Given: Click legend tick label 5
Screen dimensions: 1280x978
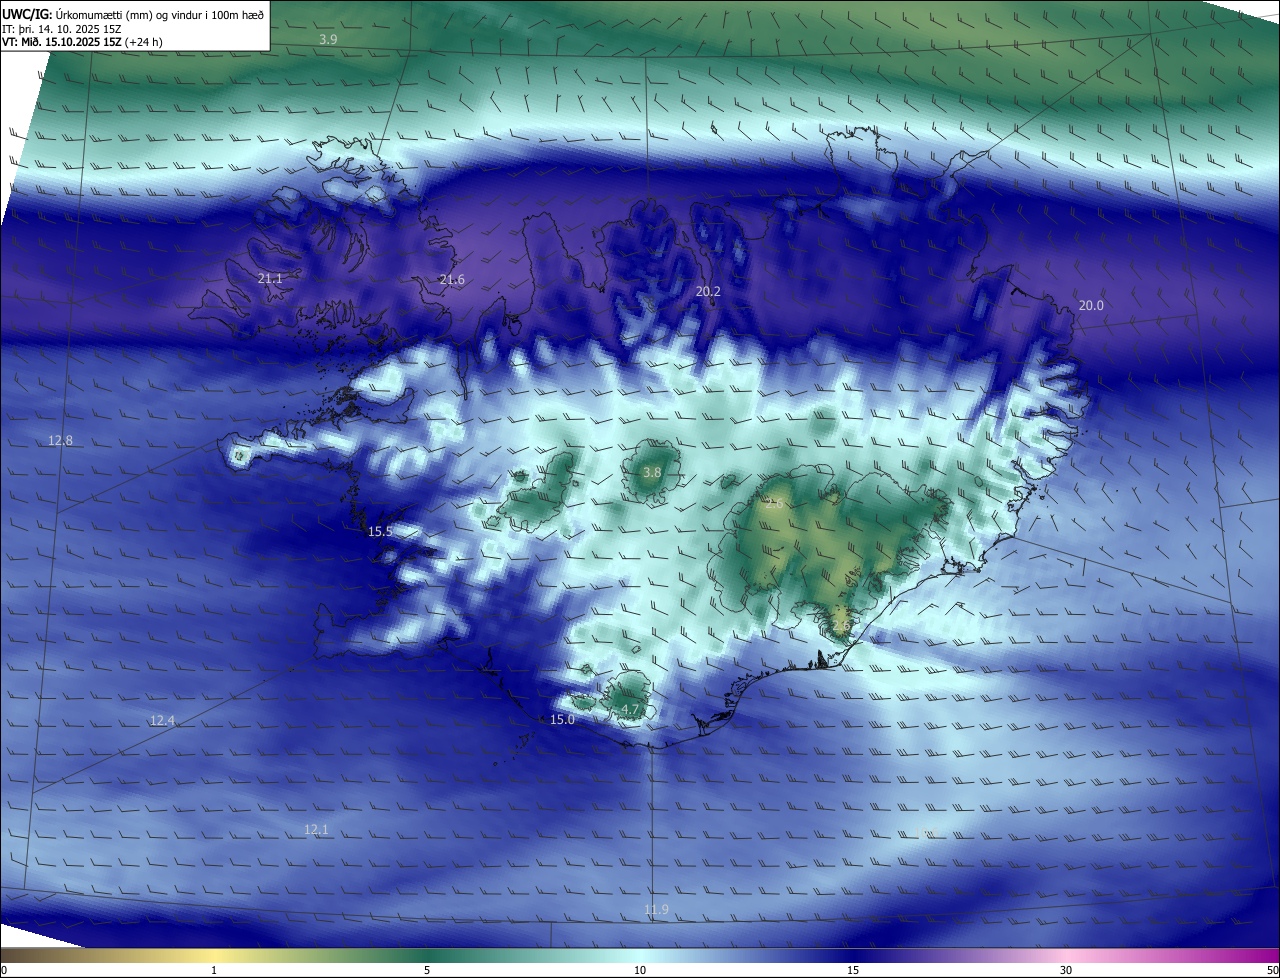Looking at the screenshot, I should coord(427,970).
